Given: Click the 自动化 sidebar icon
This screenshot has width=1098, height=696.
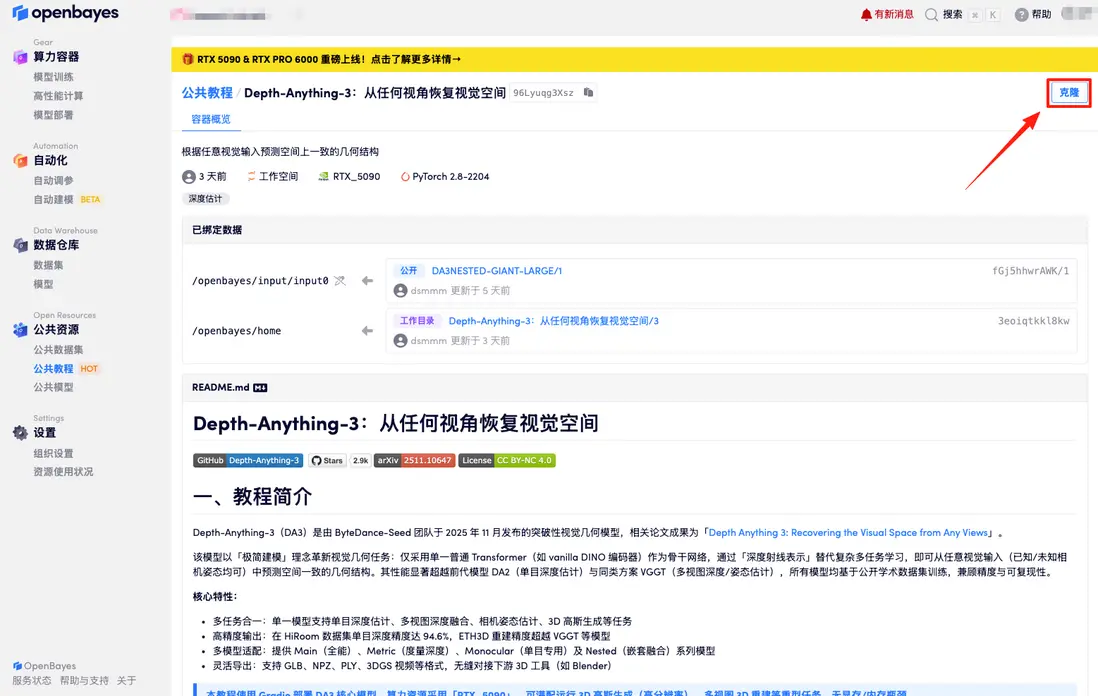Looking at the screenshot, I should click(x=20, y=160).
